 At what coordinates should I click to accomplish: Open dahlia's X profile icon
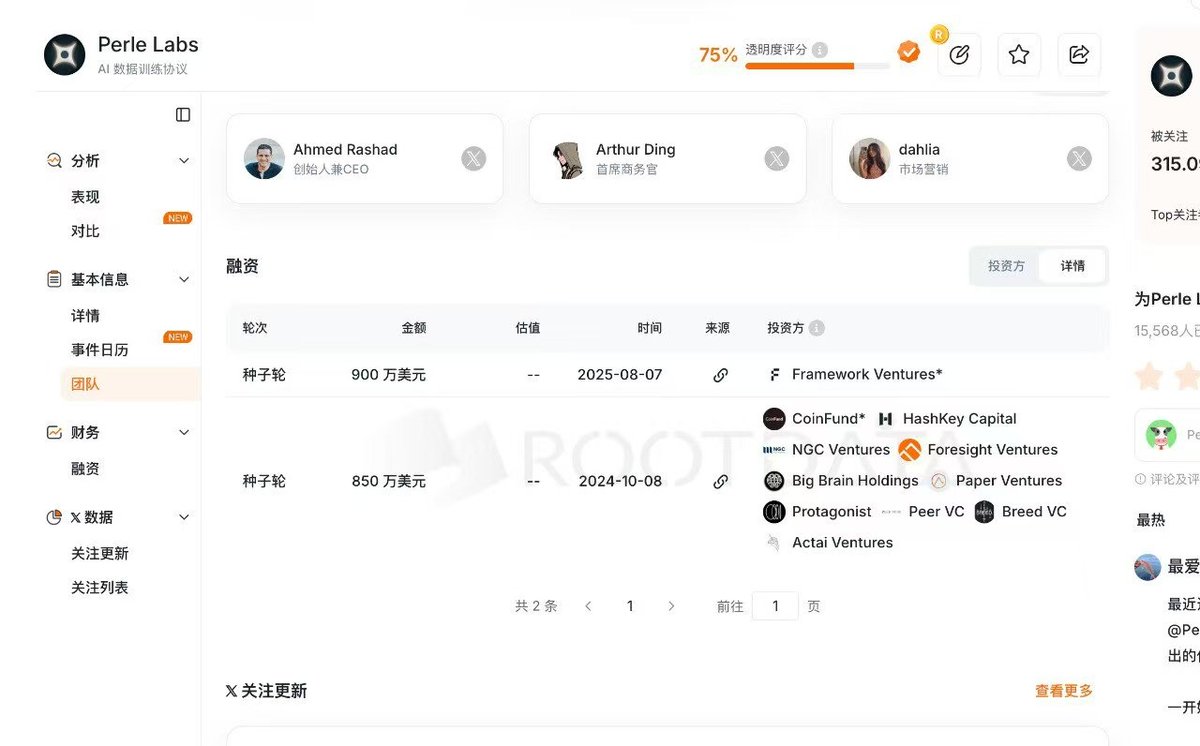pos(1079,158)
